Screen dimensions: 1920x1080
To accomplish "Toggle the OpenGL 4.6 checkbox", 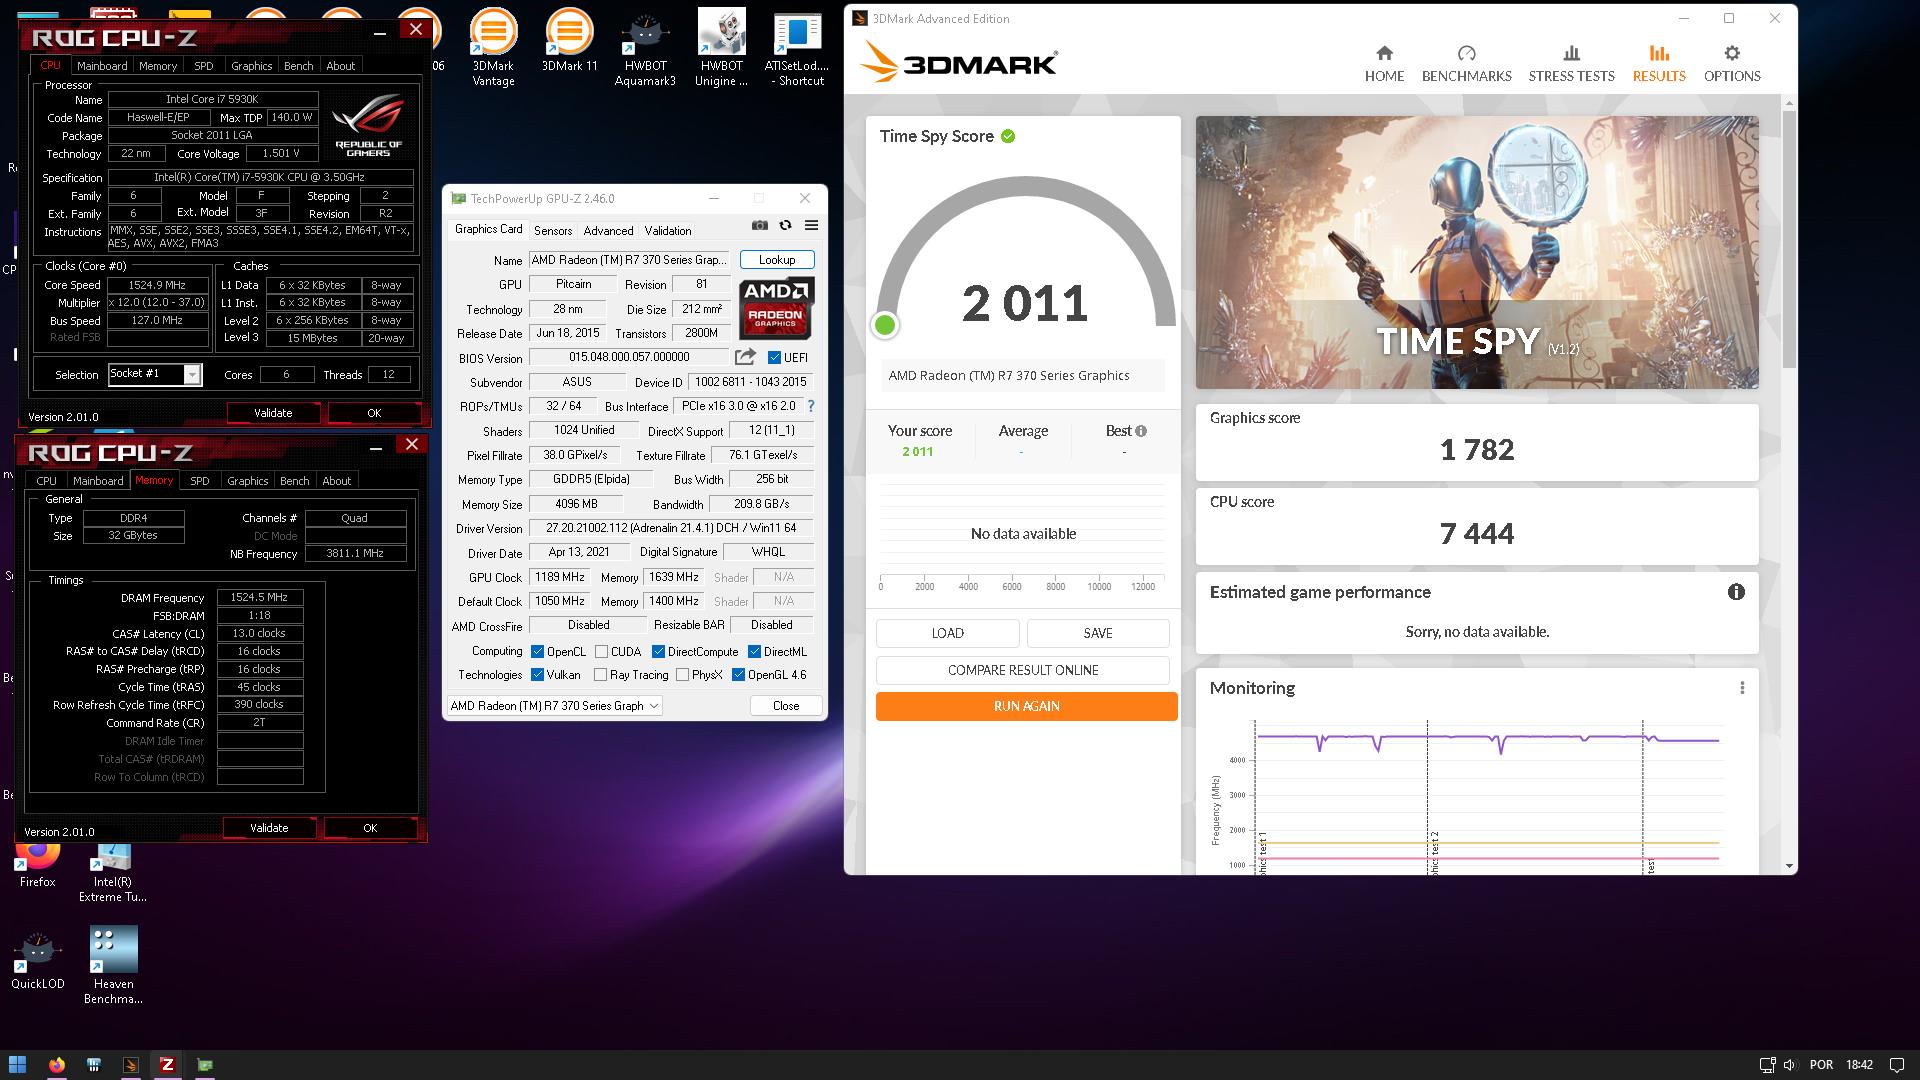I will tap(738, 675).
